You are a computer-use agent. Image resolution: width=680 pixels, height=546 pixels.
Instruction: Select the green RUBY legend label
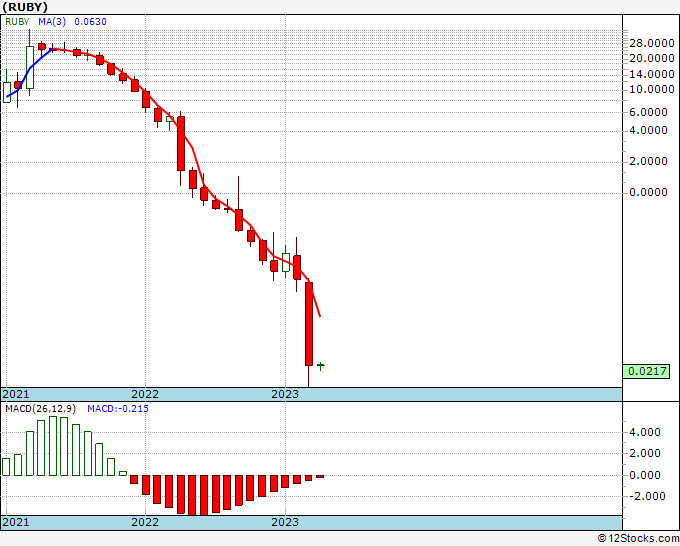click(17, 22)
